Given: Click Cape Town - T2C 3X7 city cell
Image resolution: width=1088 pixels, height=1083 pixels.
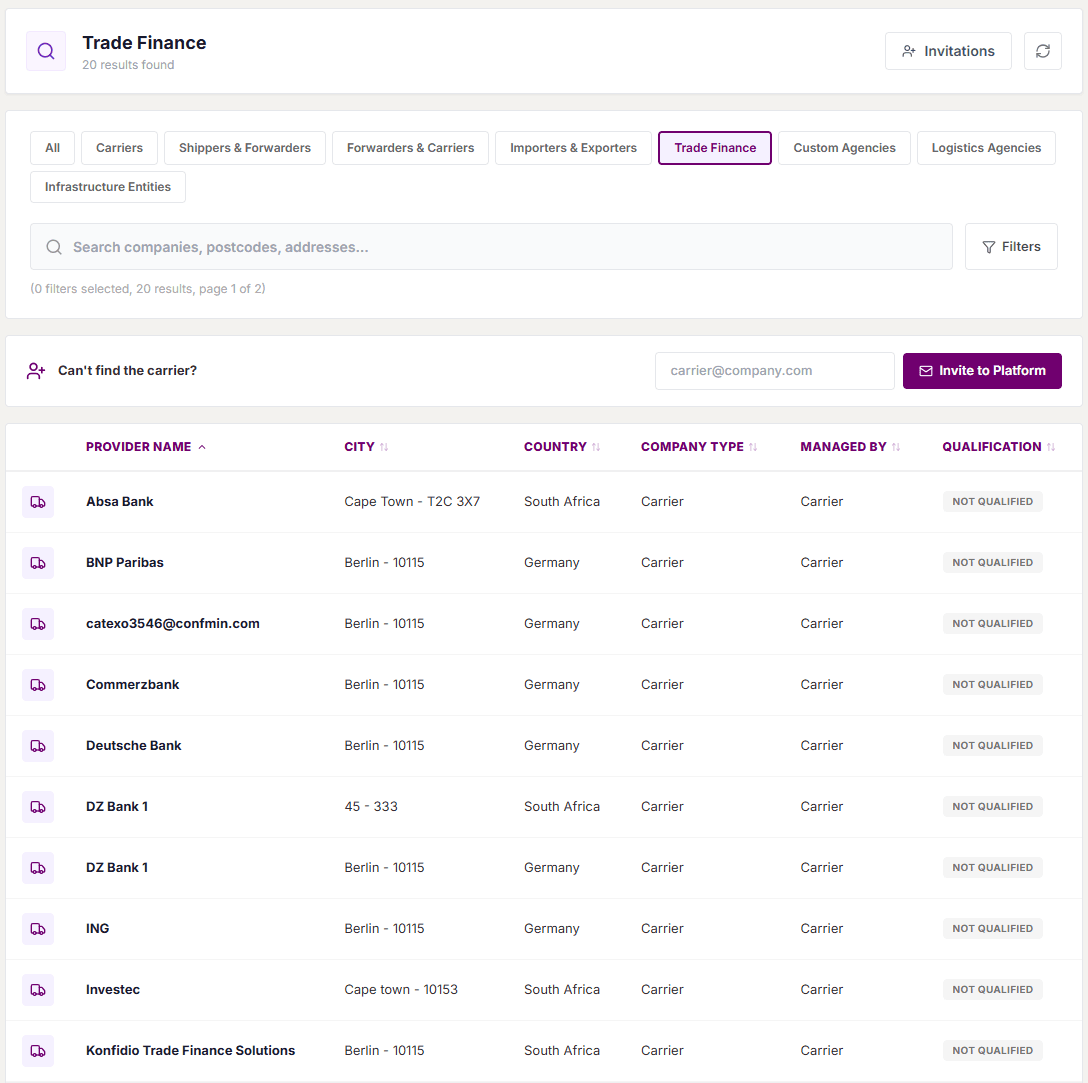Looking at the screenshot, I should [411, 502].
